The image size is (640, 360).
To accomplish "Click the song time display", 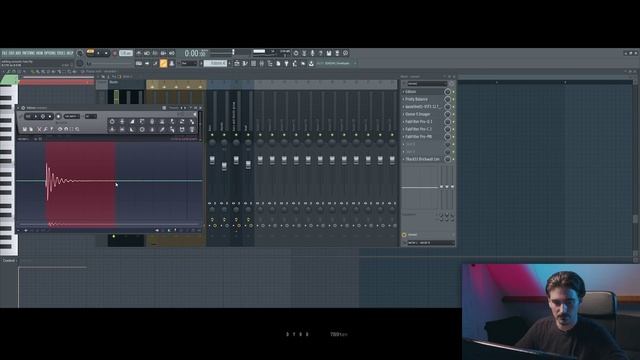I will click(196, 53).
